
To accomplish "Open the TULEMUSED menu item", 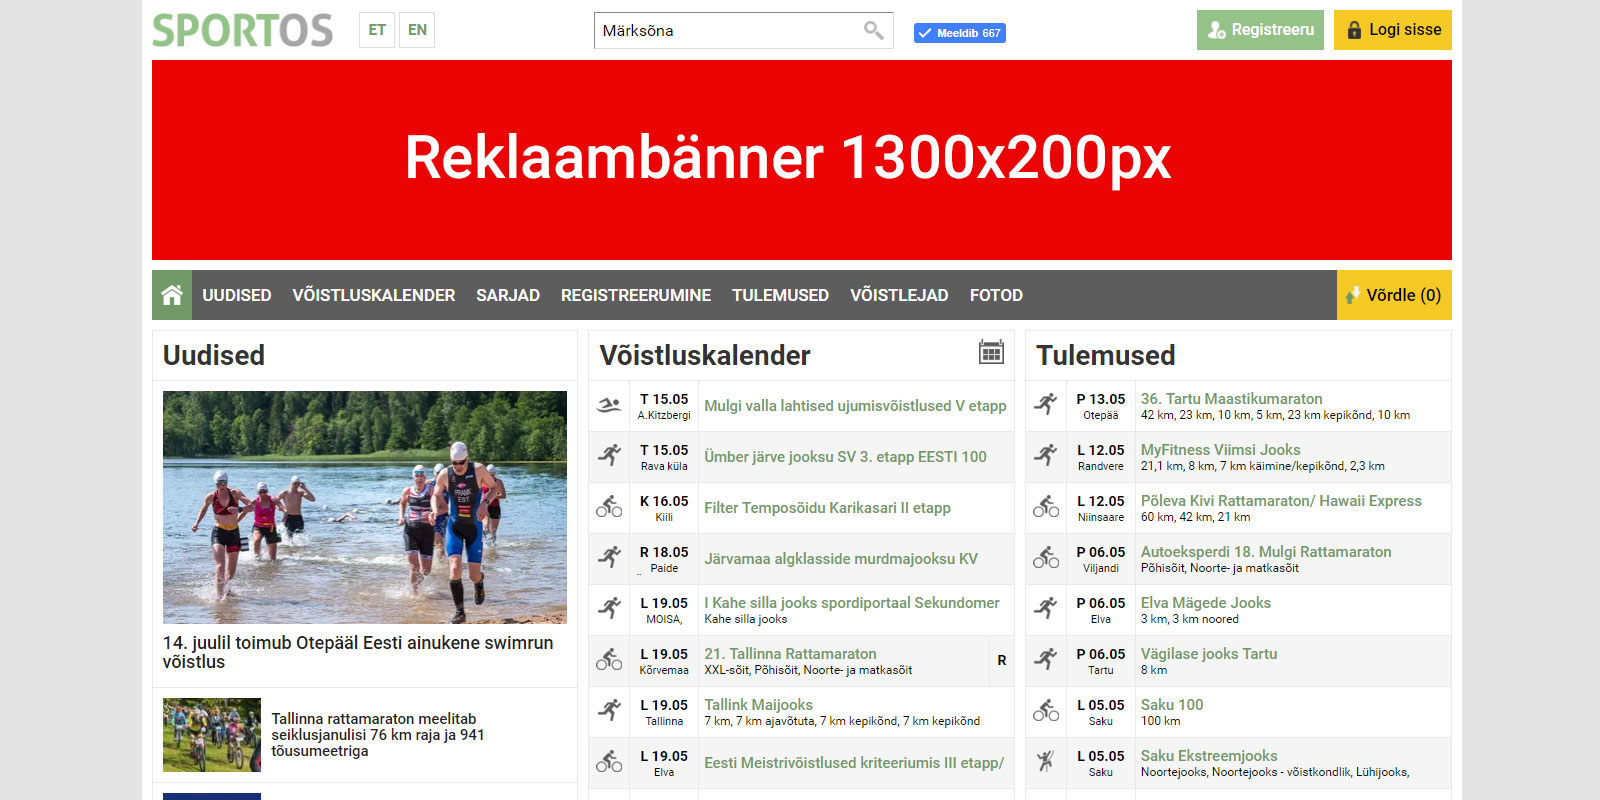I will [x=780, y=295].
